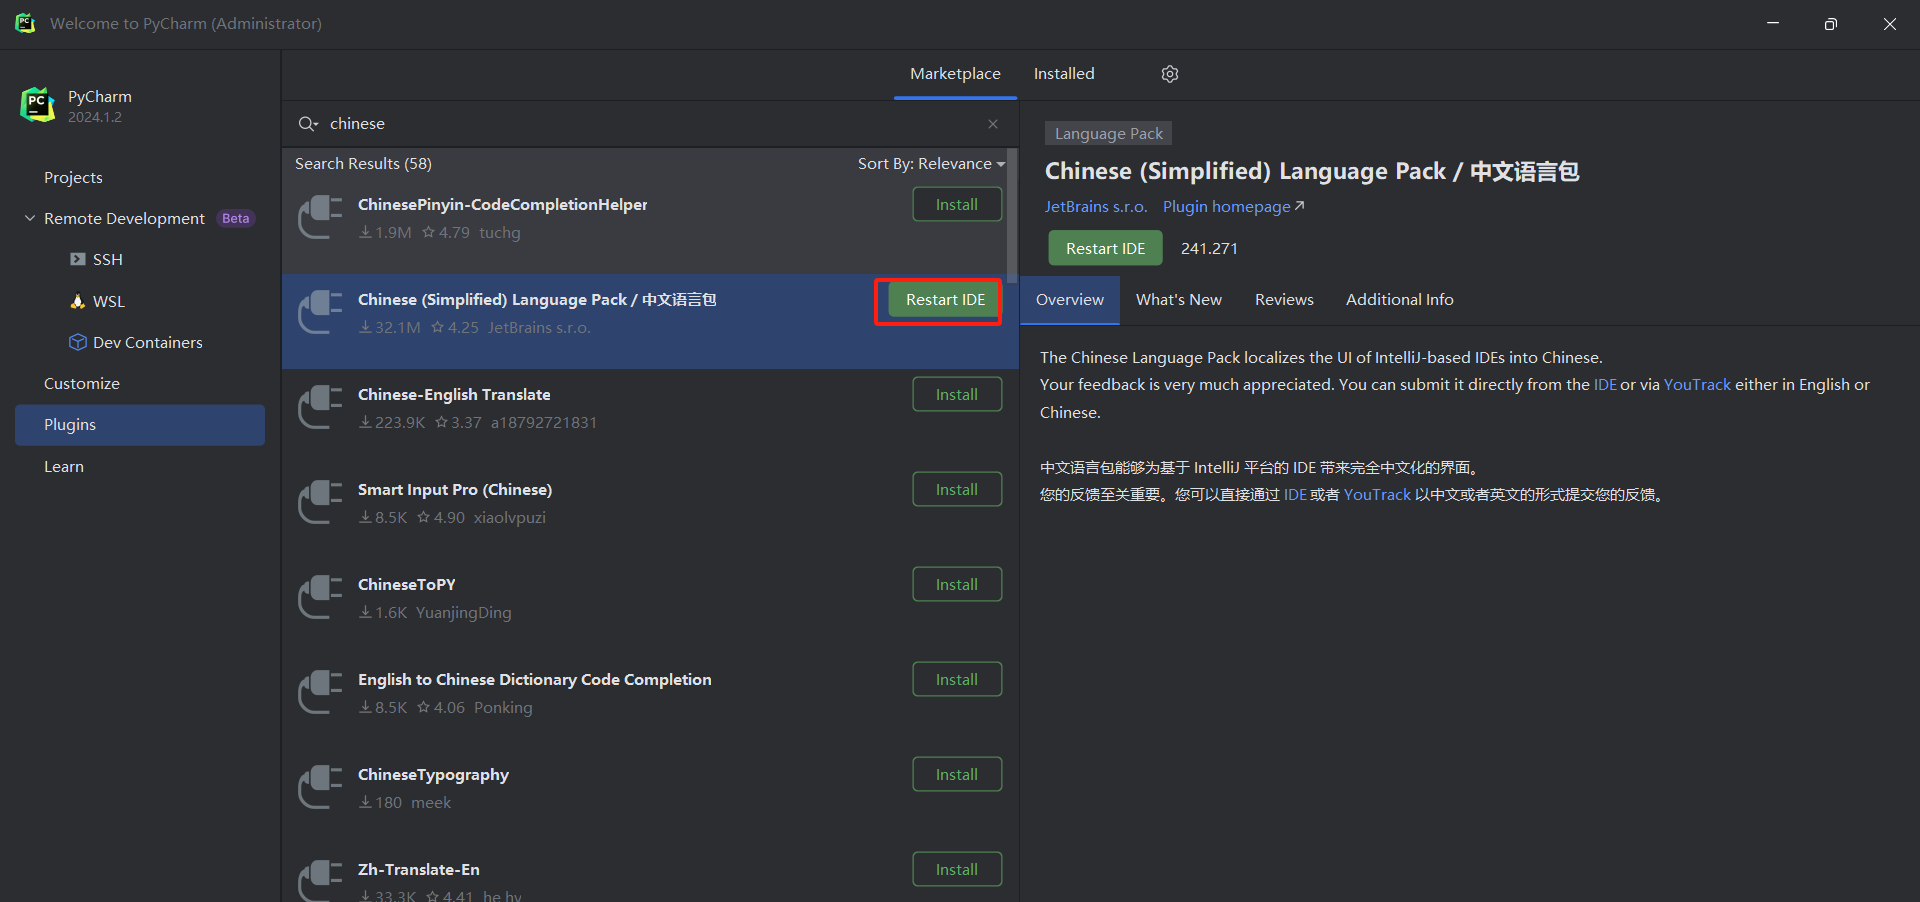Switch to the Marketplace tab
Viewport: 1920px width, 902px height.
[955, 74]
